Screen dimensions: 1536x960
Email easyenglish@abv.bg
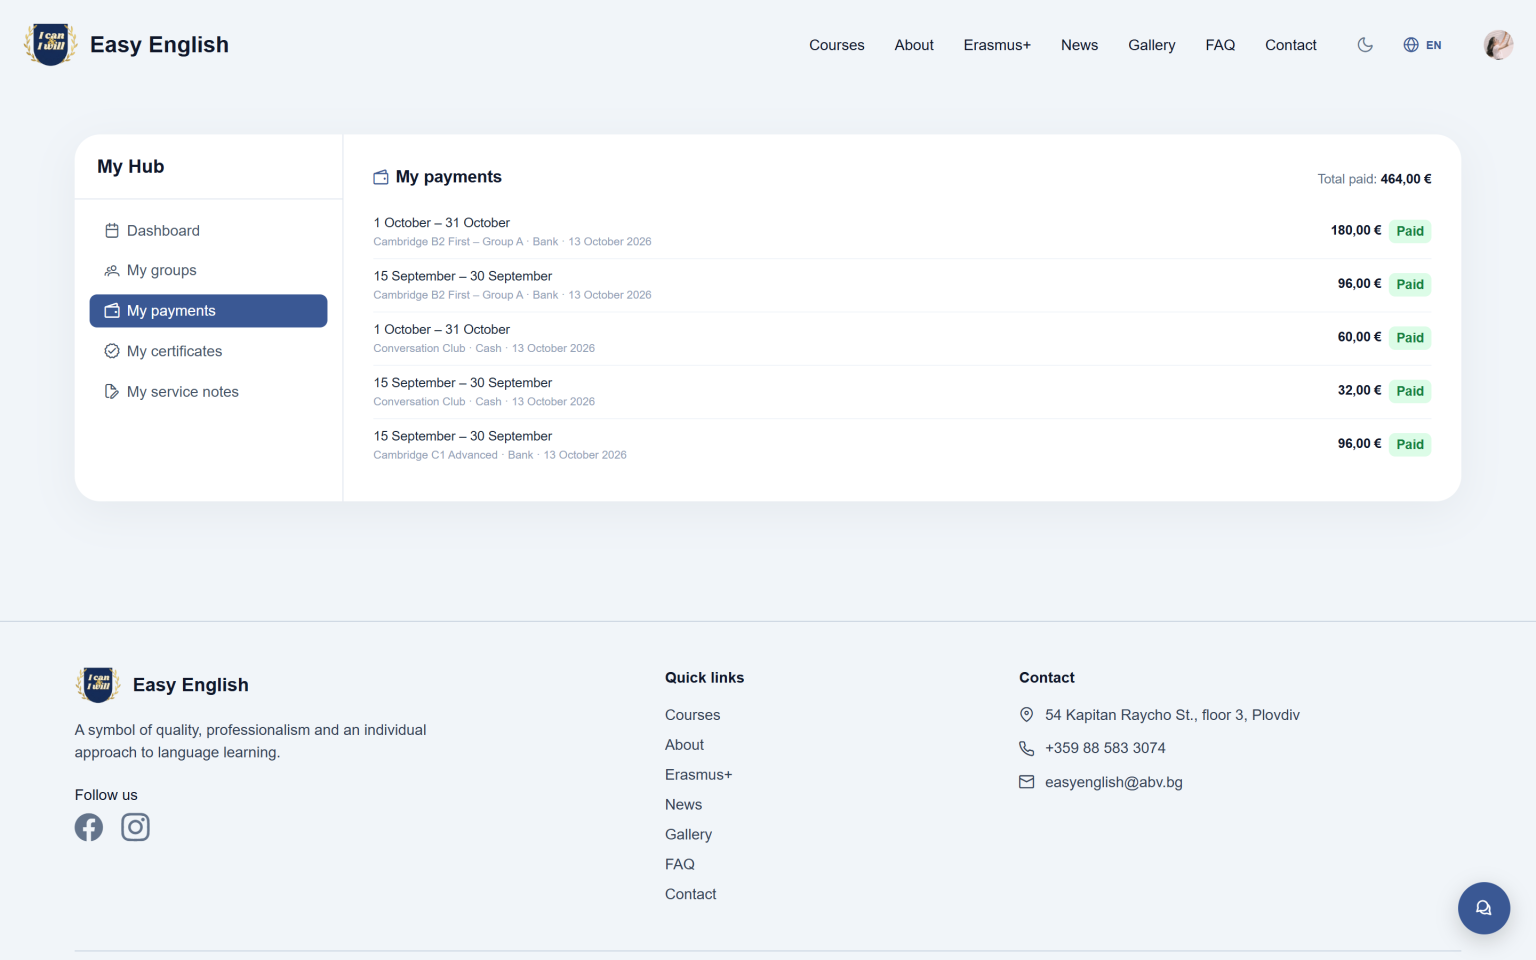coord(1114,782)
